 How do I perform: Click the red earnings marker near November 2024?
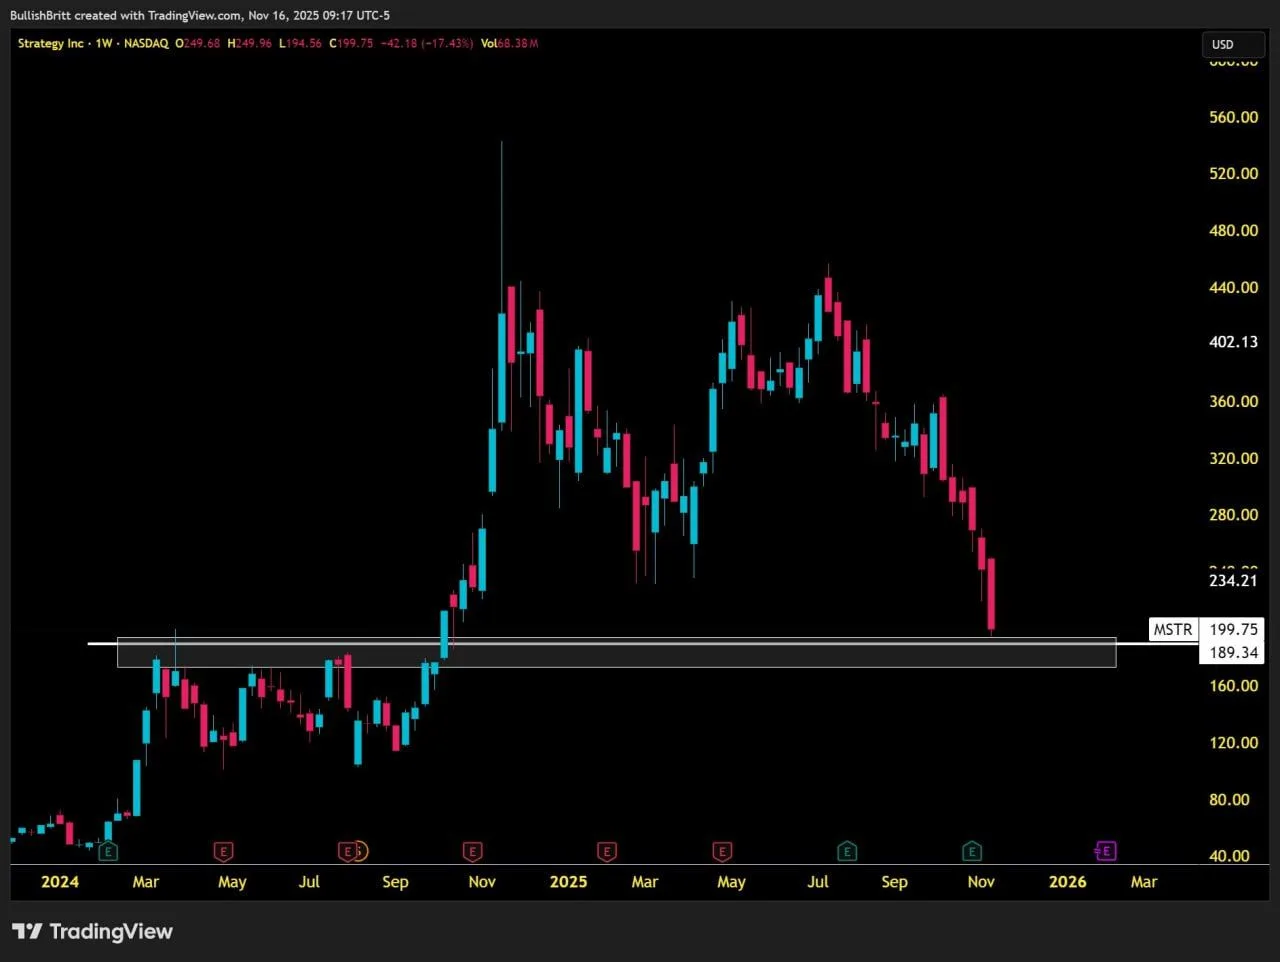pyautogui.click(x=473, y=852)
